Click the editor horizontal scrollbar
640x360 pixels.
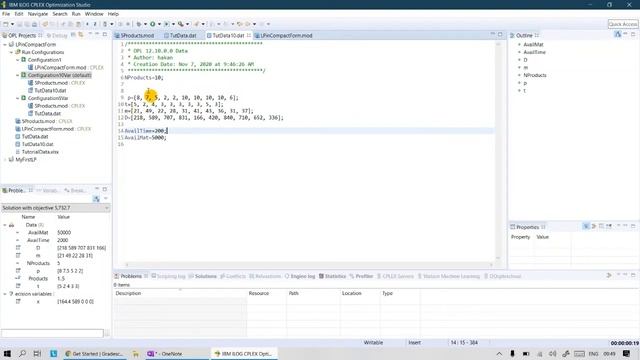click(308, 264)
